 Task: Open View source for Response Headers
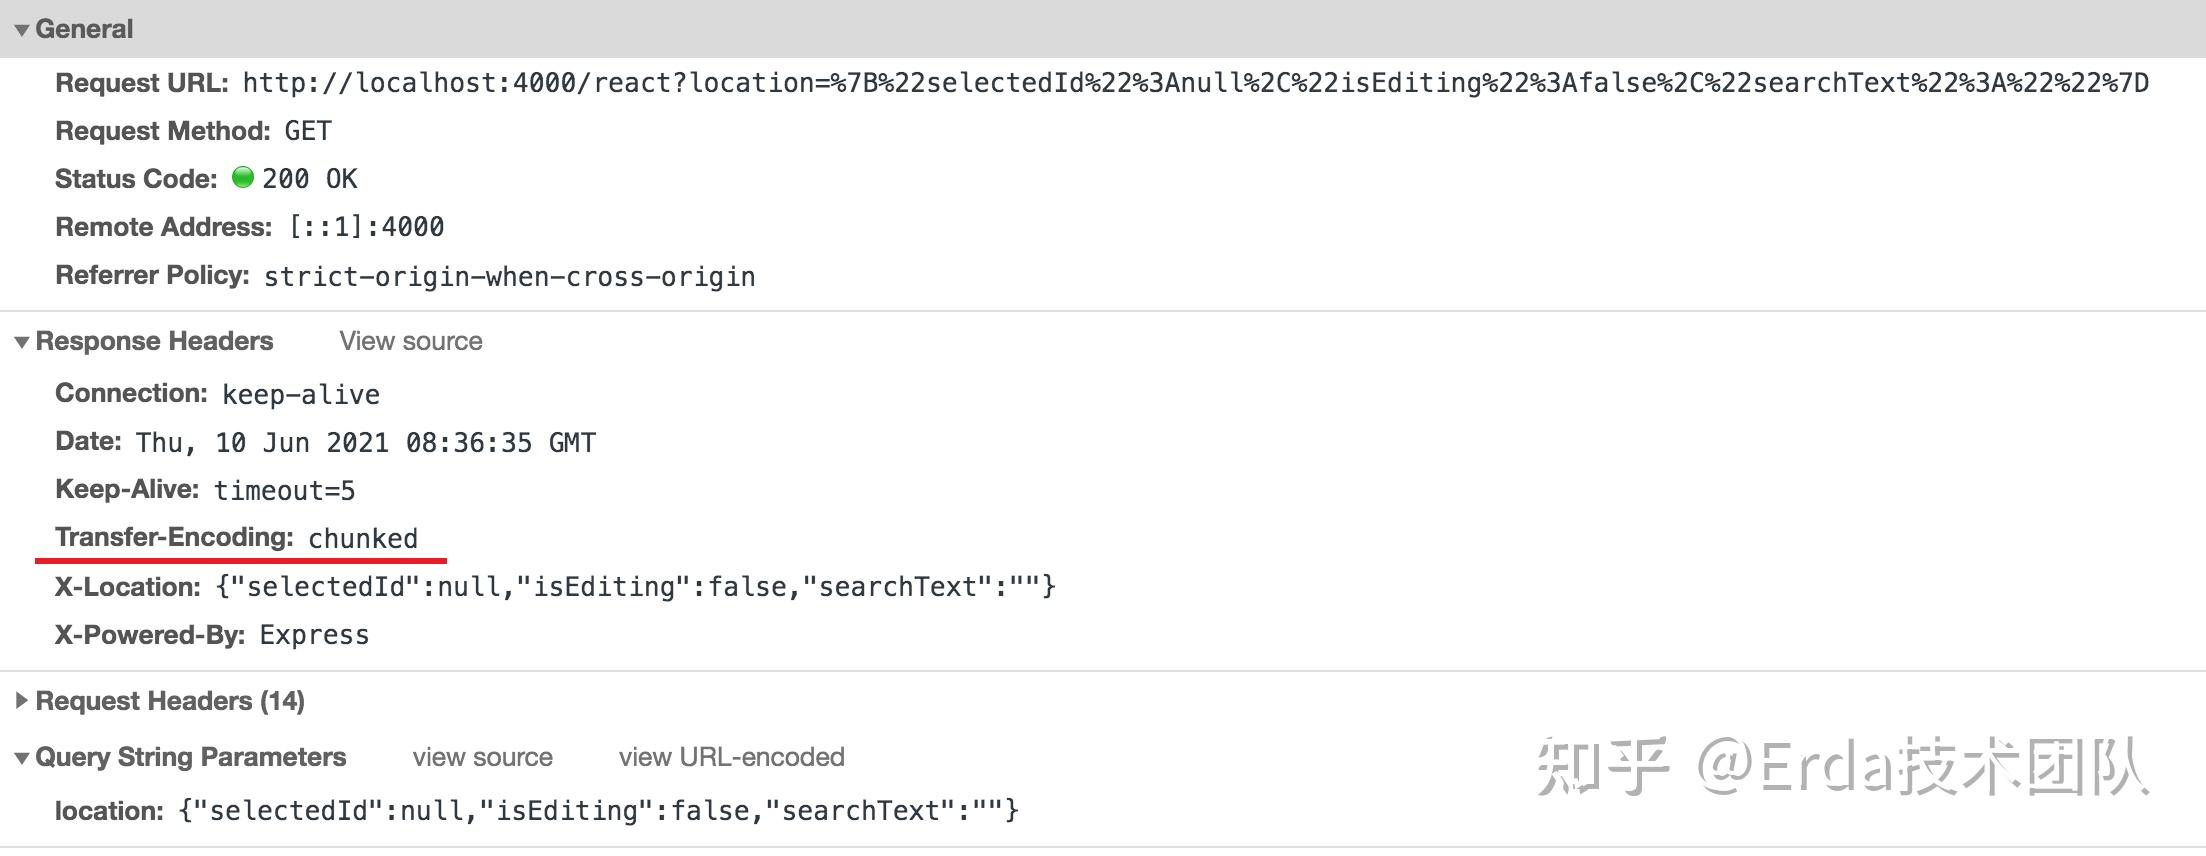coord(411,341)
